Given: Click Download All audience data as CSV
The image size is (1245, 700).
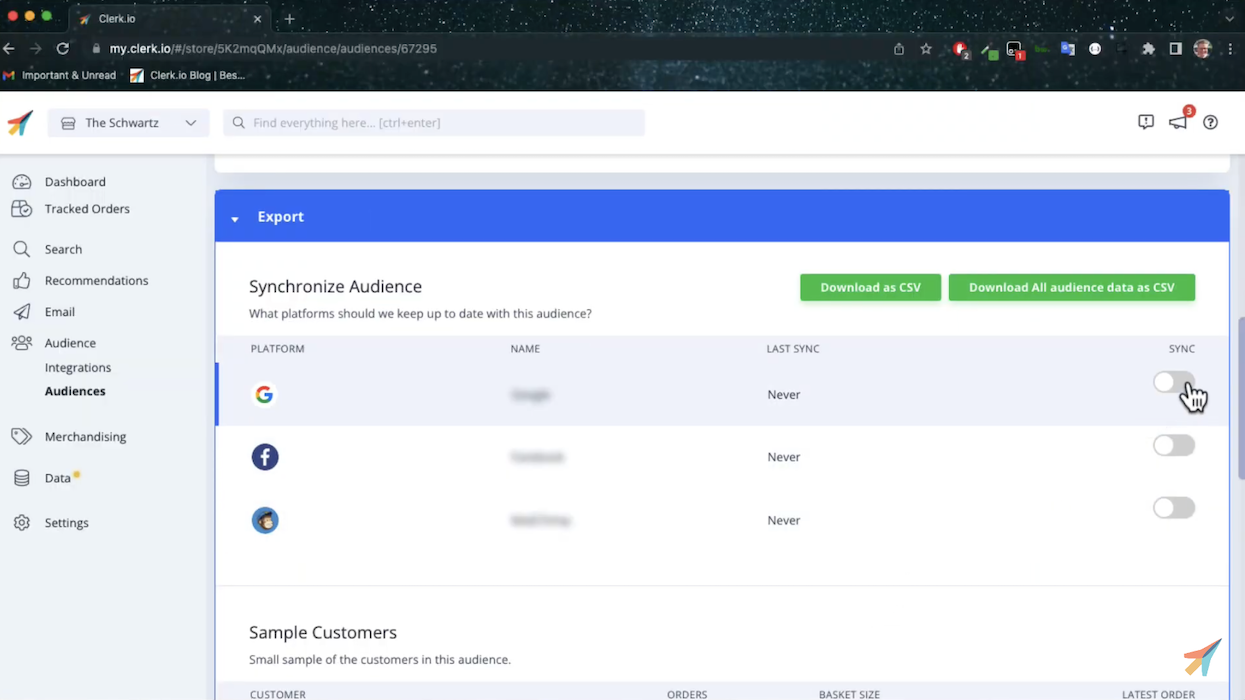Looking at the screenshot, I should click(x=1072, y=287).
